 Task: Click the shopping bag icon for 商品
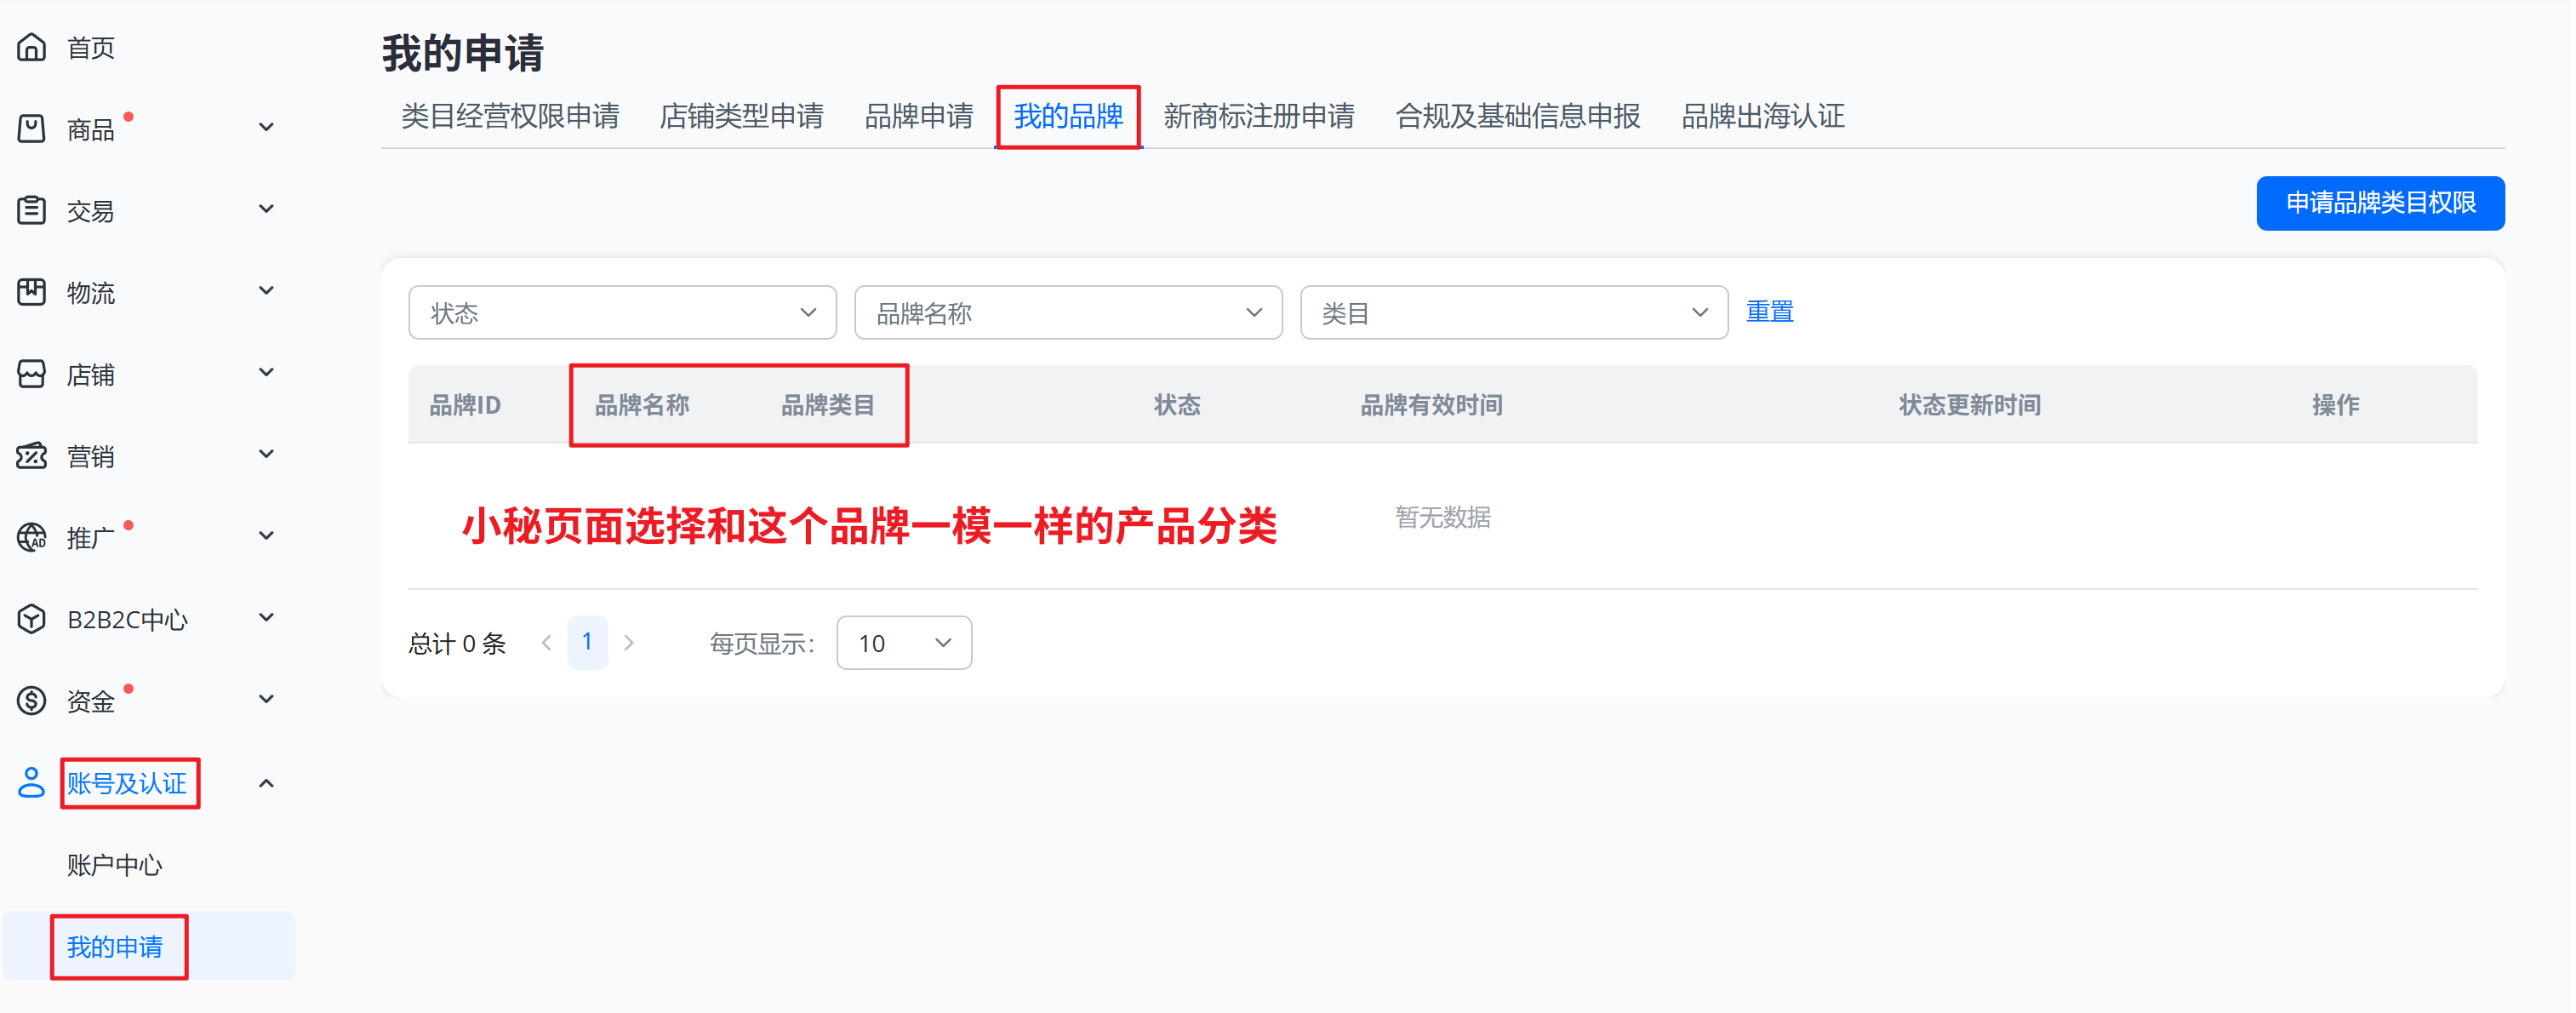click(x=32, y=129)
